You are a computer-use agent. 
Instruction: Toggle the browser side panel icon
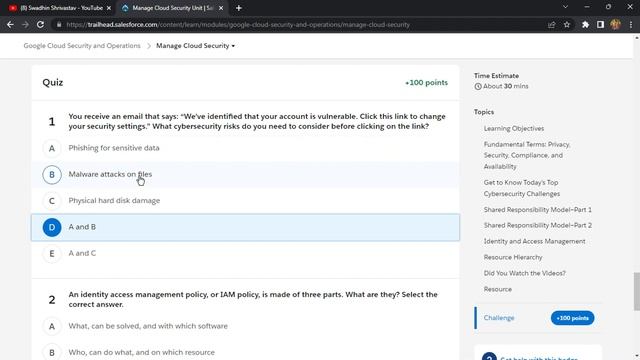click(600, 24)
